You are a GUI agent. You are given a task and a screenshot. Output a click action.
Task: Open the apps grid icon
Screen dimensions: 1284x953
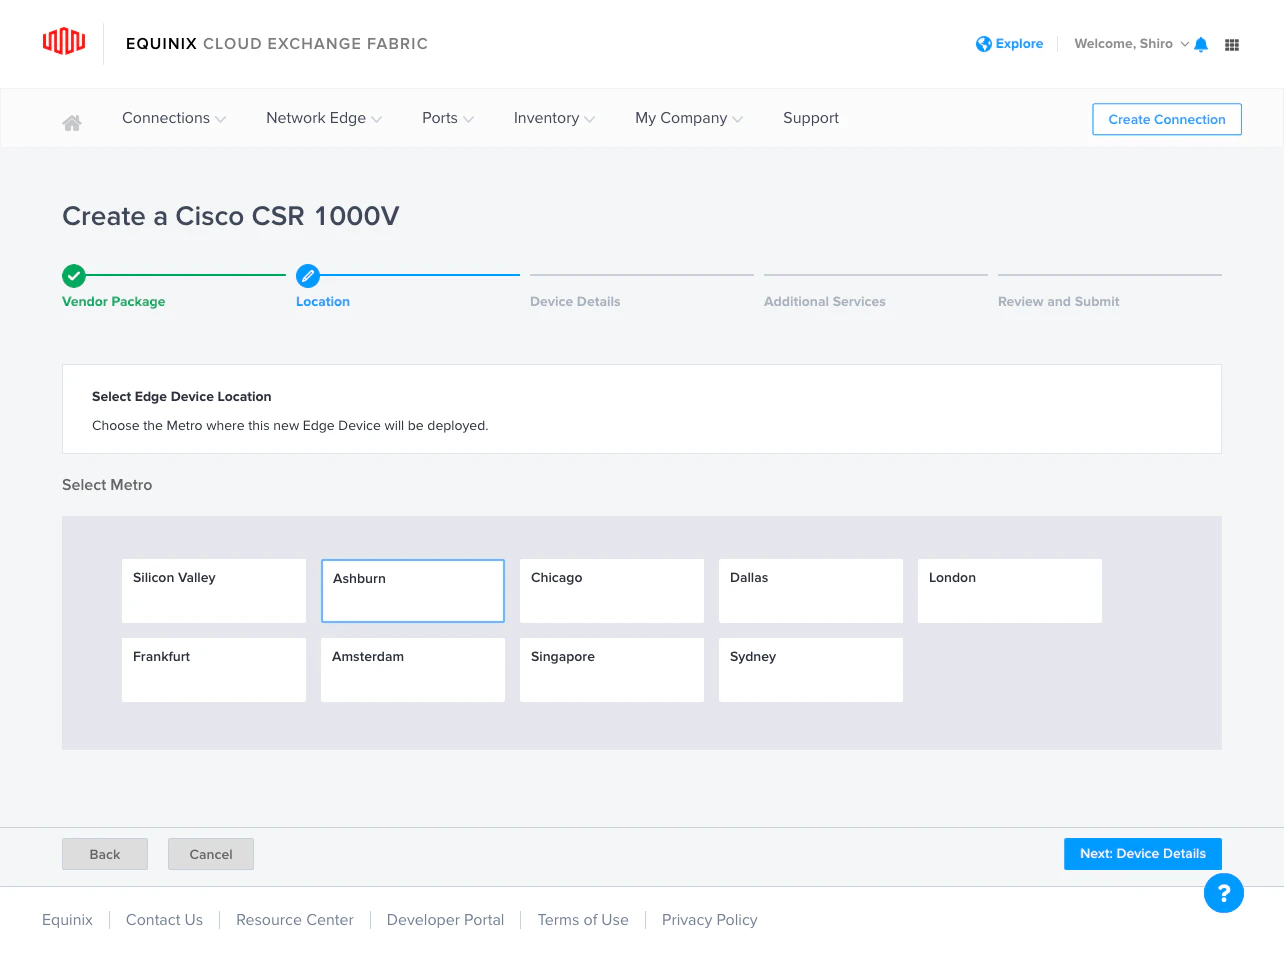click(1232, 45)
